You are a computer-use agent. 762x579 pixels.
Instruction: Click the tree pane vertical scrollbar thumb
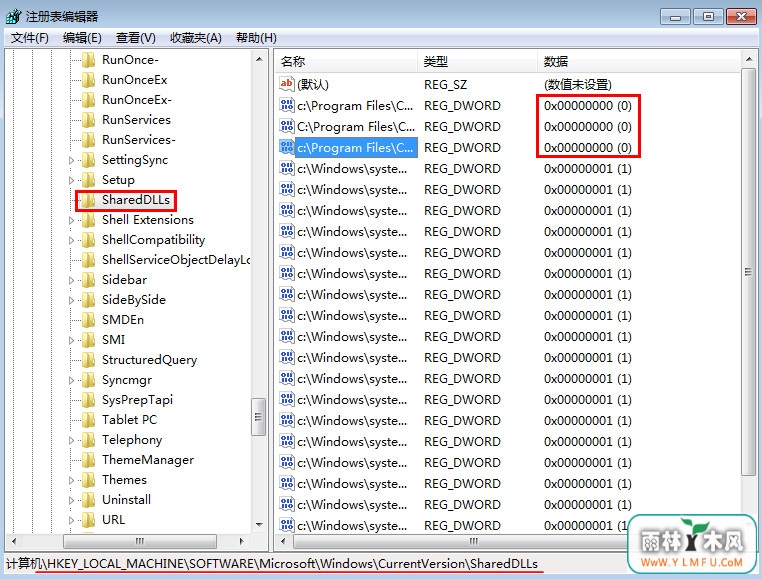coord(259,417)
